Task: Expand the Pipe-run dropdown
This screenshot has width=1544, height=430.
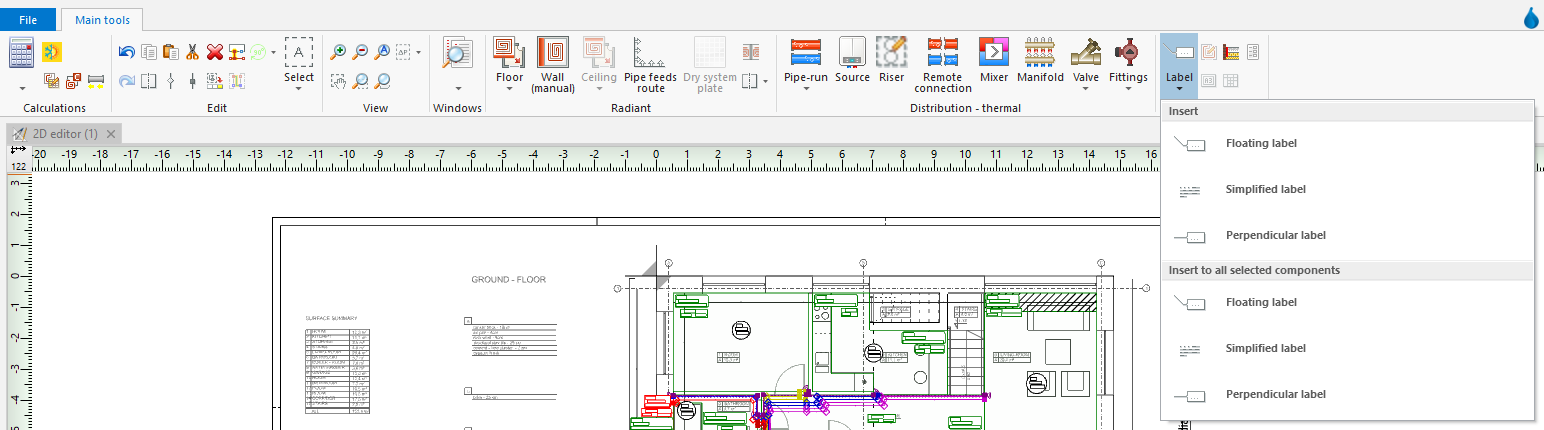Action: click(x=806, y=89)
